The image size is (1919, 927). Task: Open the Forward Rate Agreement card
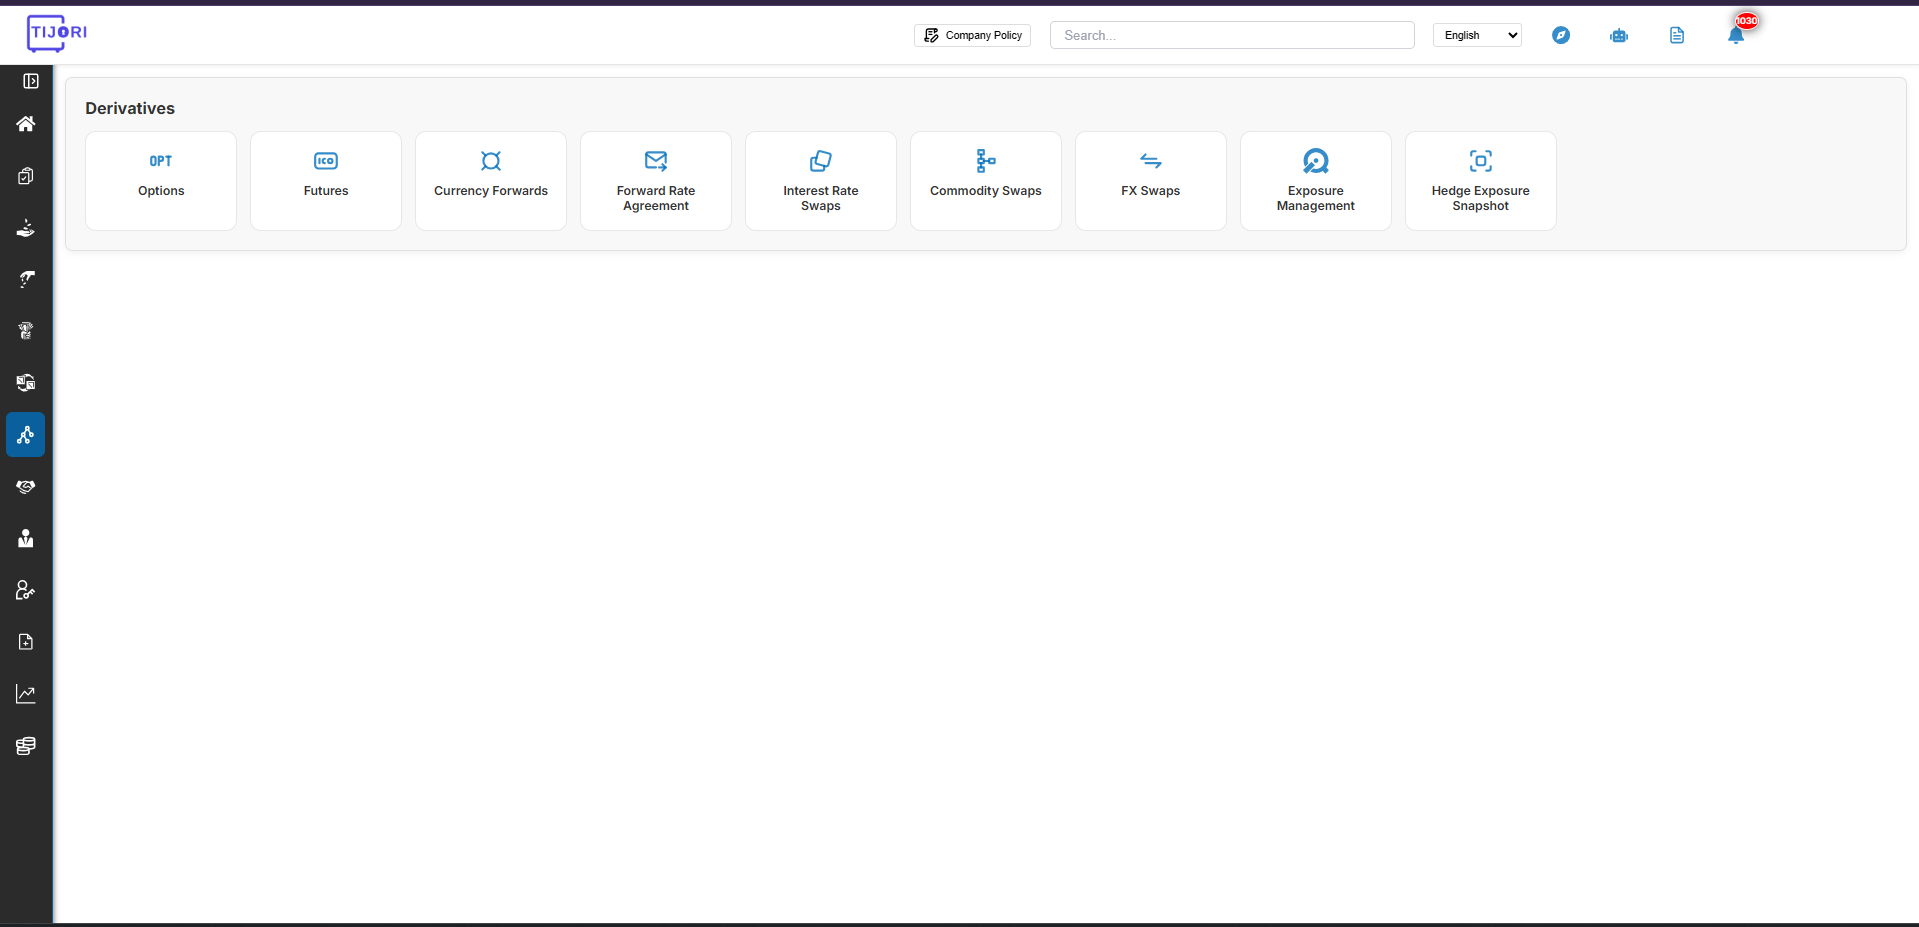coord(656,181)
